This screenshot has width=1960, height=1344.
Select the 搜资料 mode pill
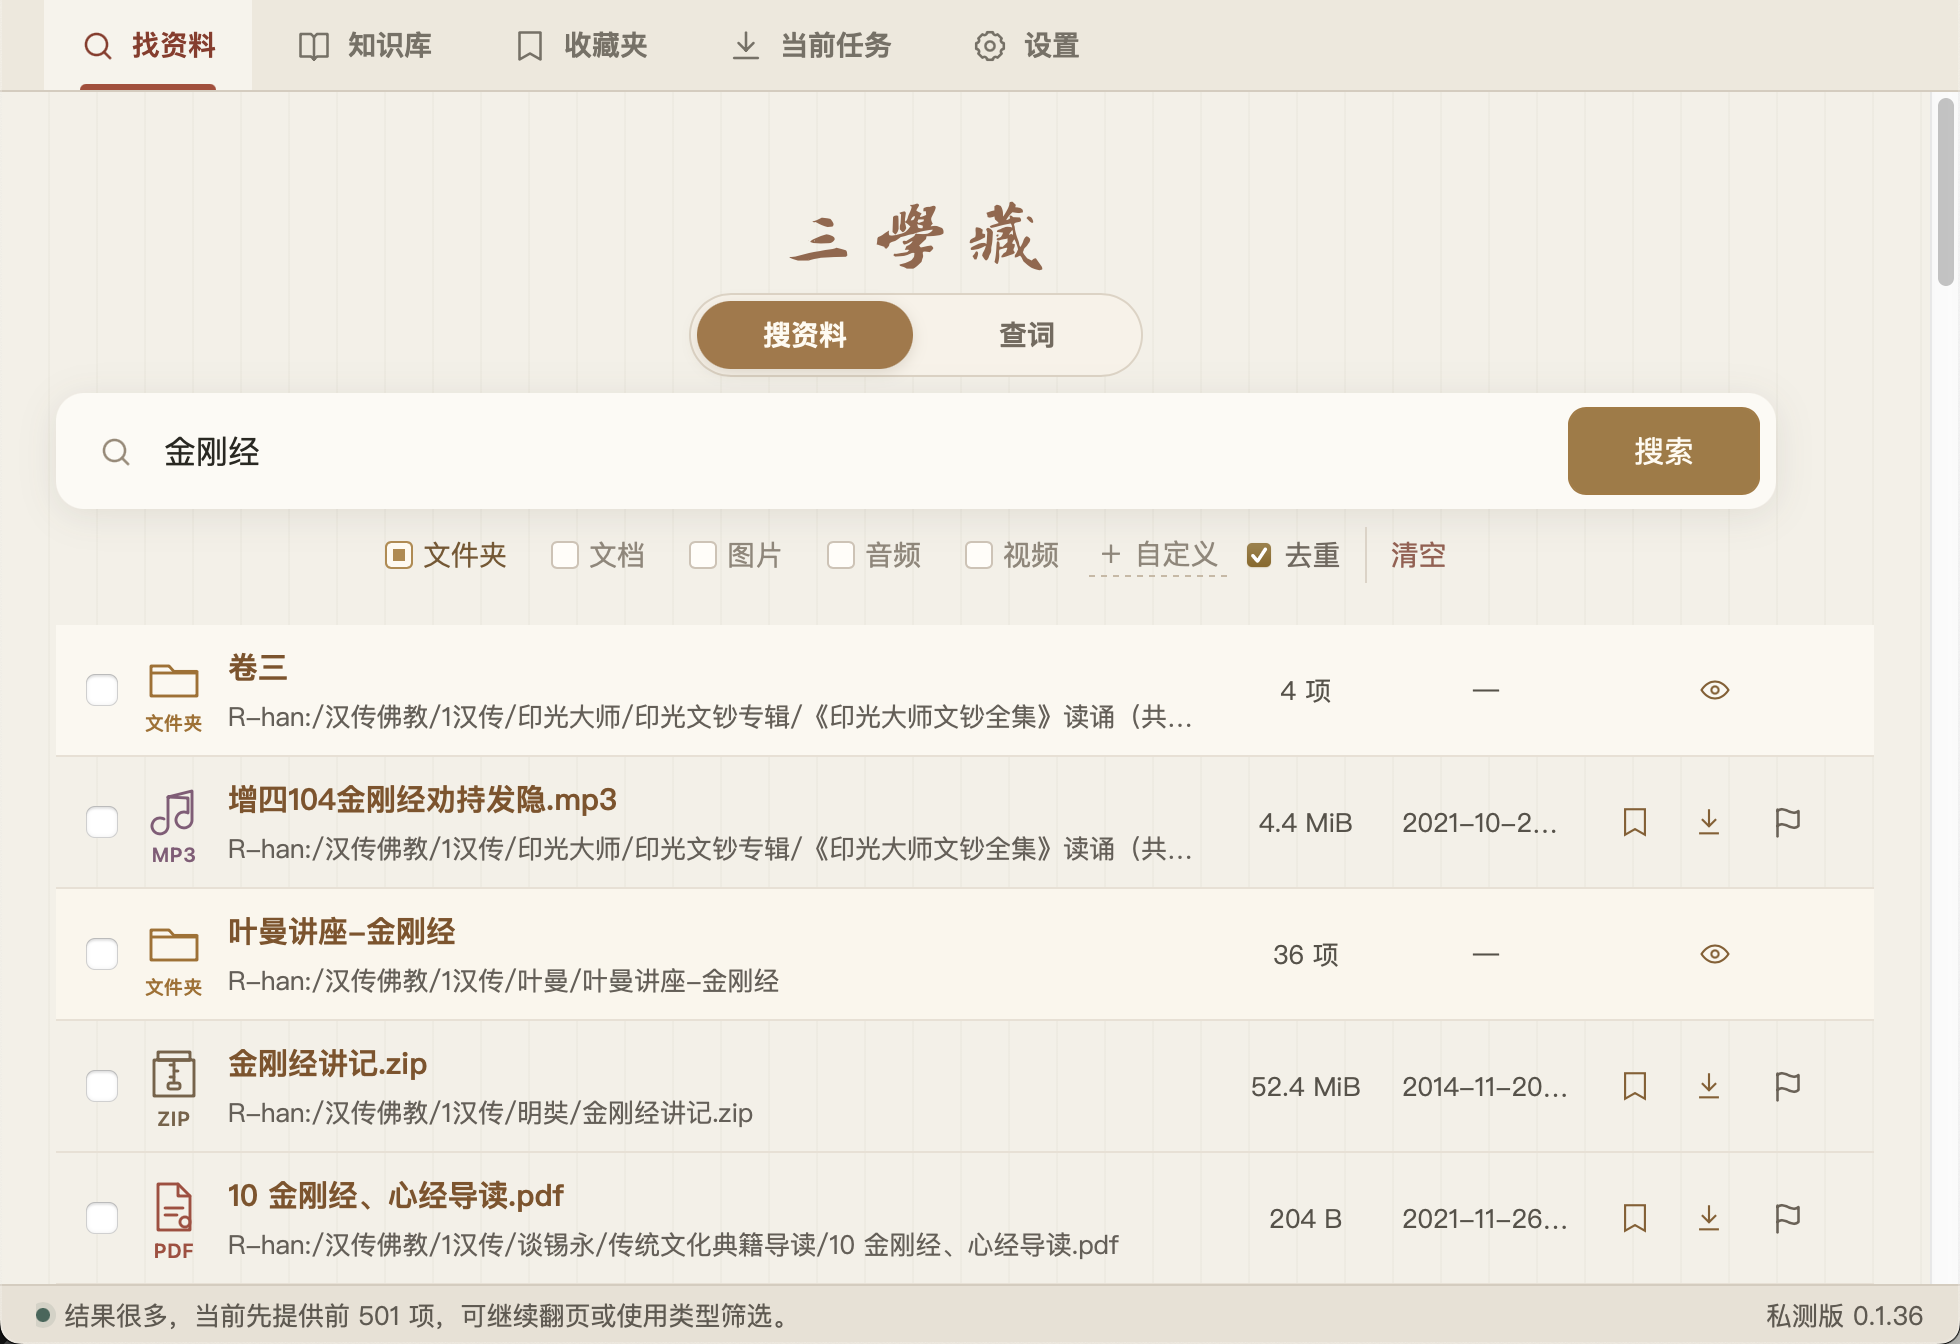pos(805,335)
